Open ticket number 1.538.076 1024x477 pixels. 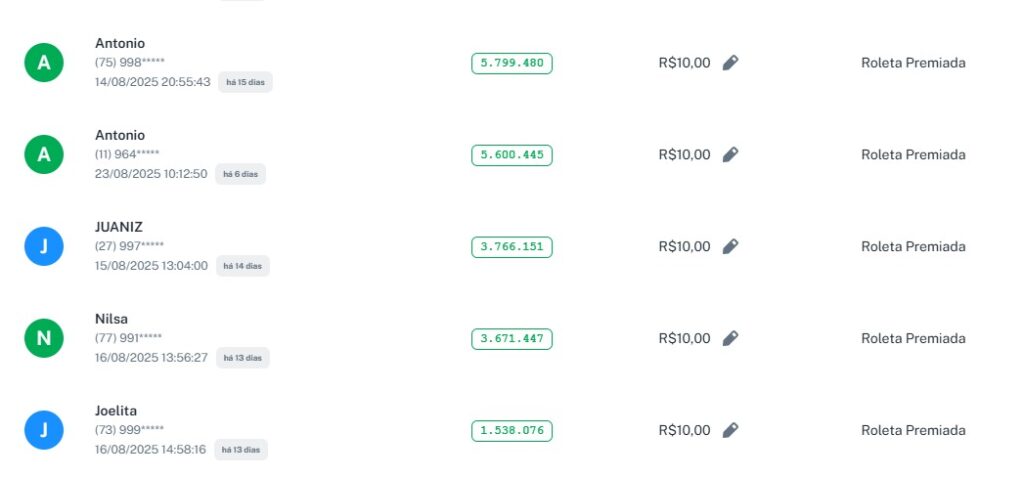tap(511, 431)
